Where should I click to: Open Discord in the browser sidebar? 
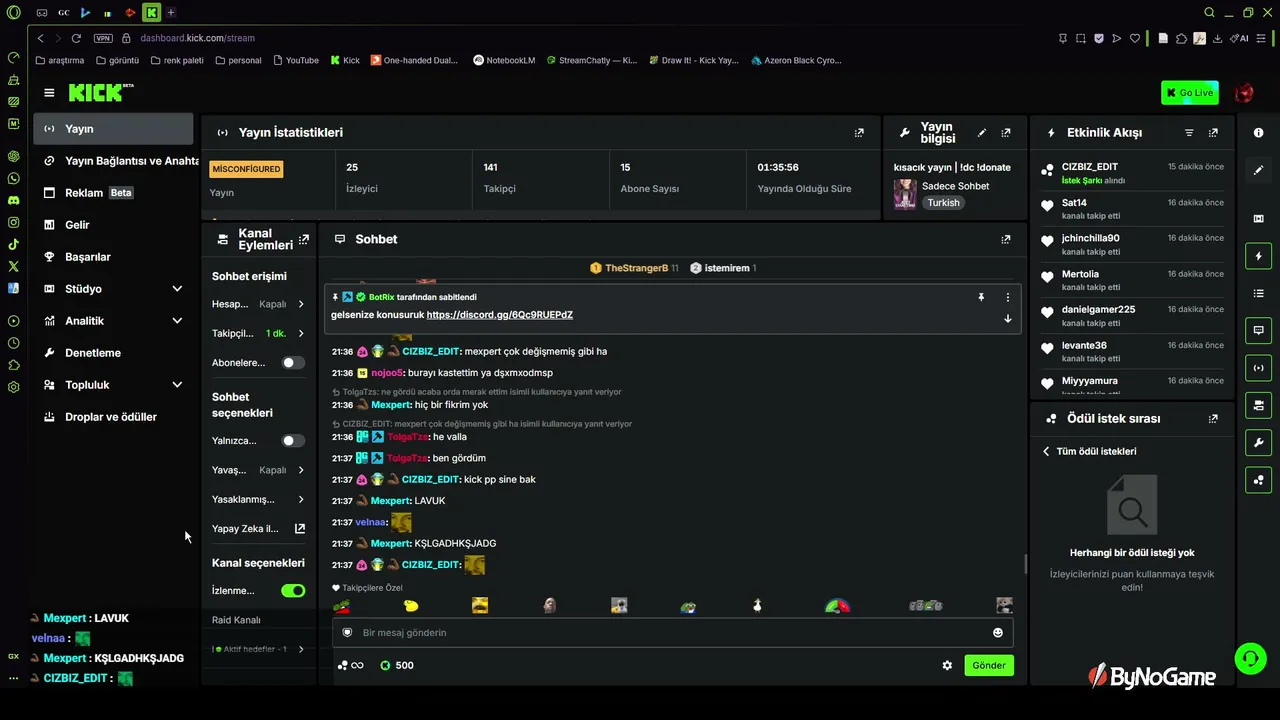(x=13, y=200)
